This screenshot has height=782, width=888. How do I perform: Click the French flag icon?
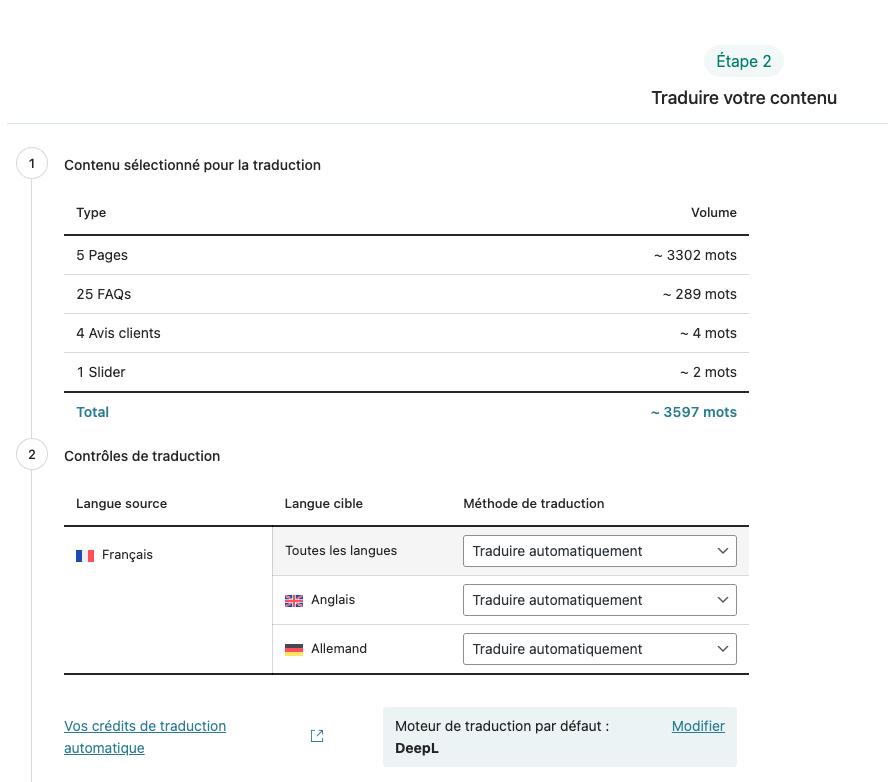[x=85, y=555]
